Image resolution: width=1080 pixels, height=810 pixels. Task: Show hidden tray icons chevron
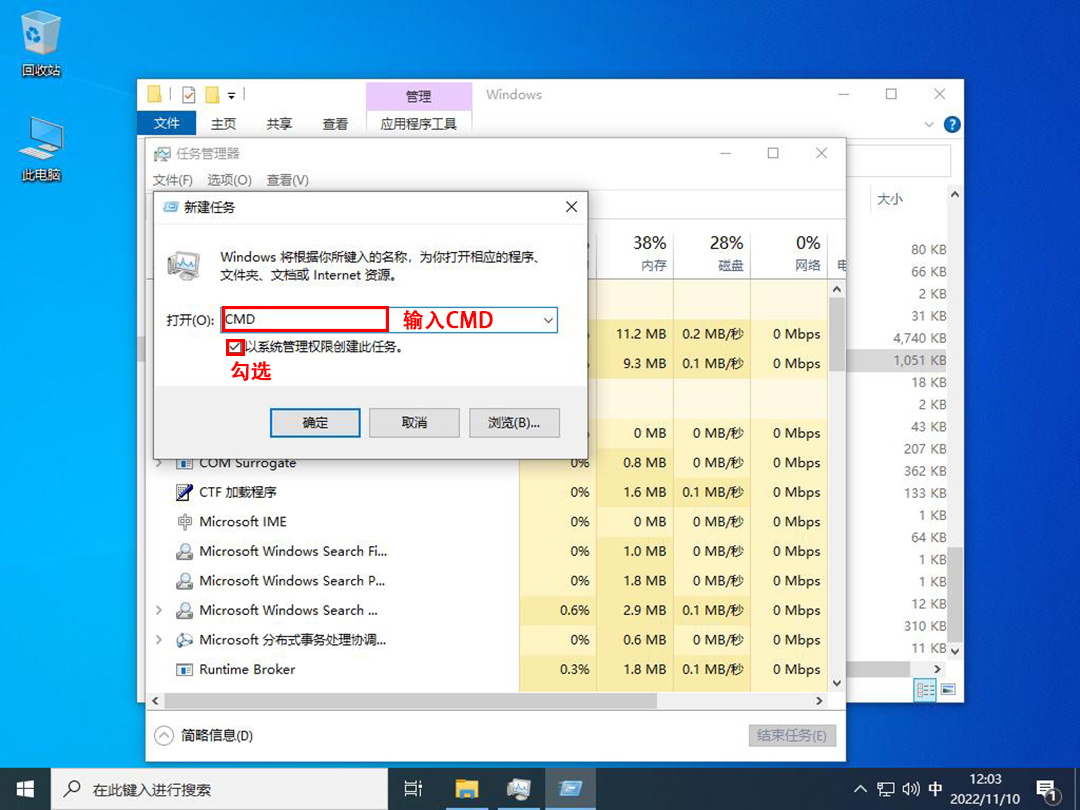click(x=860, y=789)
